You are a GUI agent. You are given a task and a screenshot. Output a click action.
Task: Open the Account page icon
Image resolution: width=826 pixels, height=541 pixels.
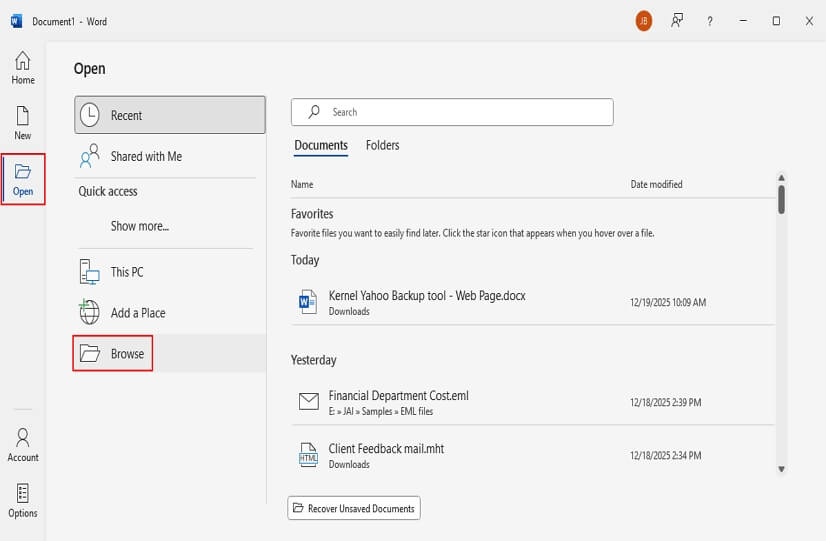[22, 445]
